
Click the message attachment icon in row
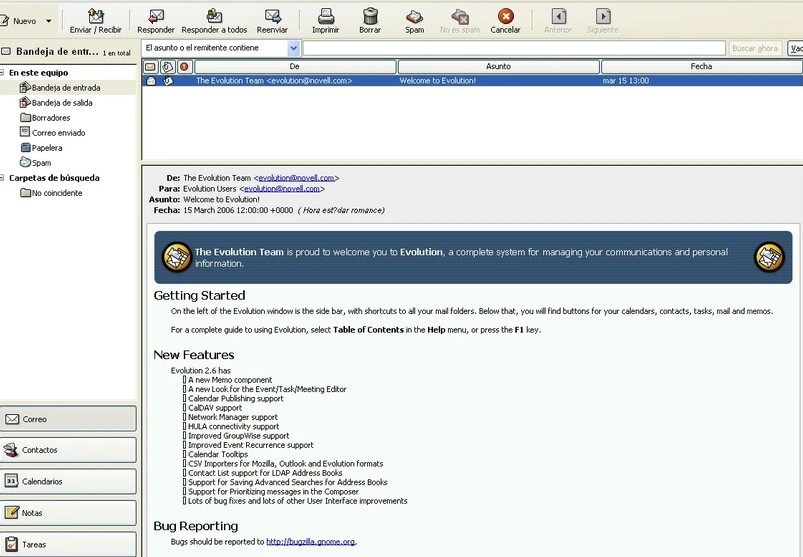(x=168, y=80)
